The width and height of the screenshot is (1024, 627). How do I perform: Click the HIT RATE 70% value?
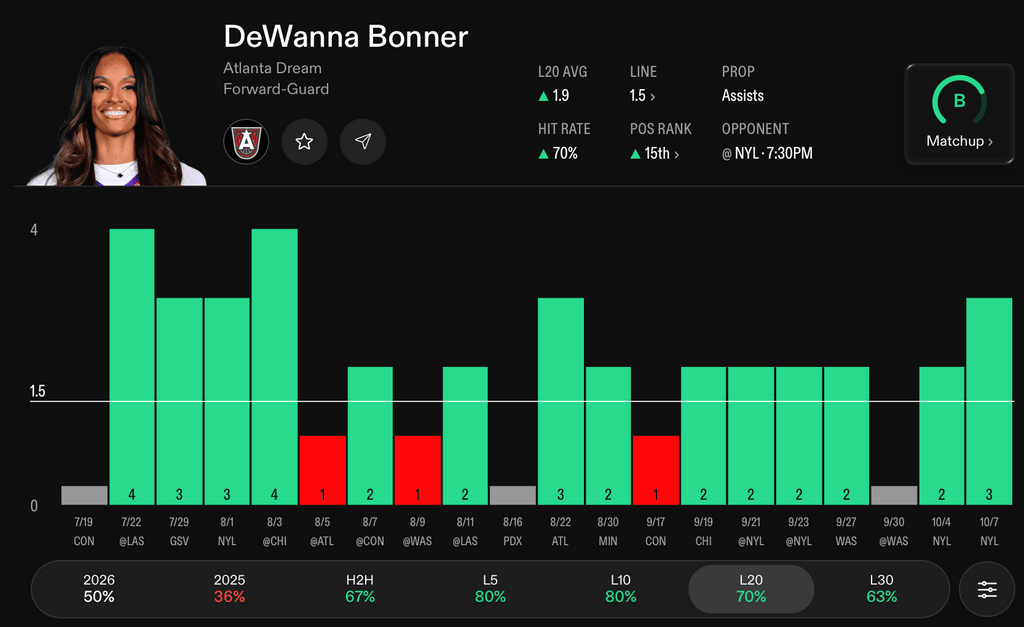(x=558, y=153)
